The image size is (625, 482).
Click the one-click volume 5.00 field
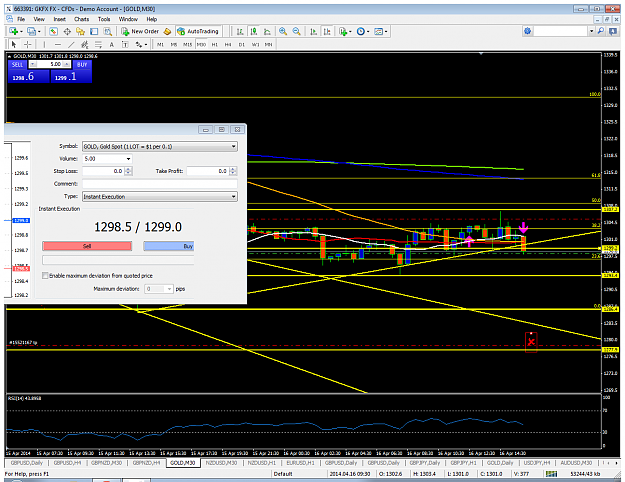50,64
